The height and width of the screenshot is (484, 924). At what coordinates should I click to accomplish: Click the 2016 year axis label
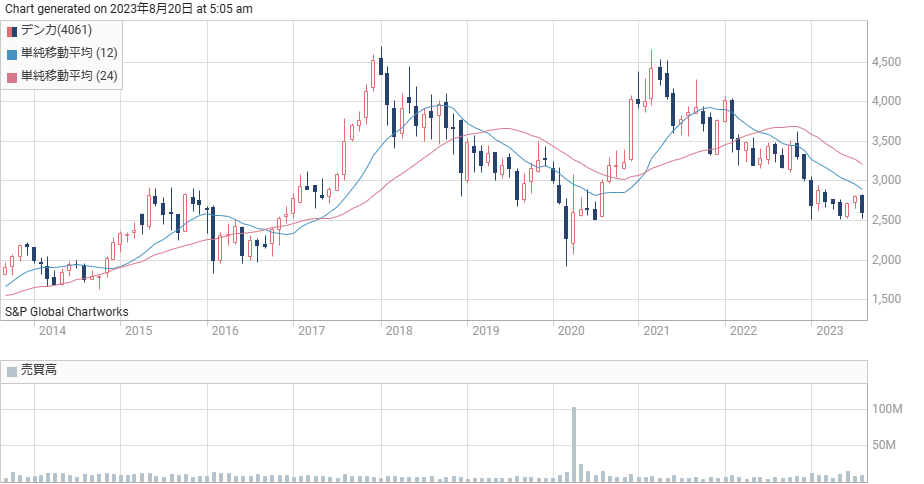[225, 331]
